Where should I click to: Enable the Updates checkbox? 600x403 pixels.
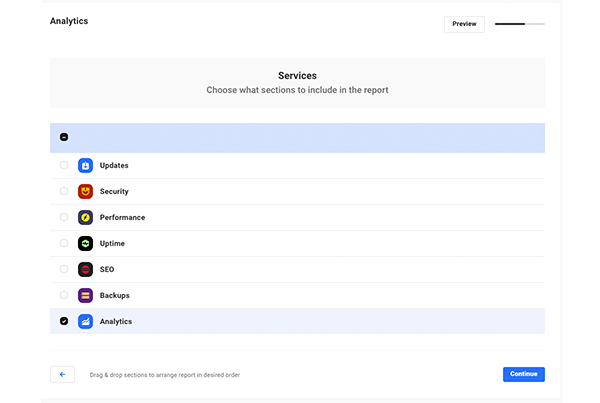pyautogui.click(x=64, y=165)
